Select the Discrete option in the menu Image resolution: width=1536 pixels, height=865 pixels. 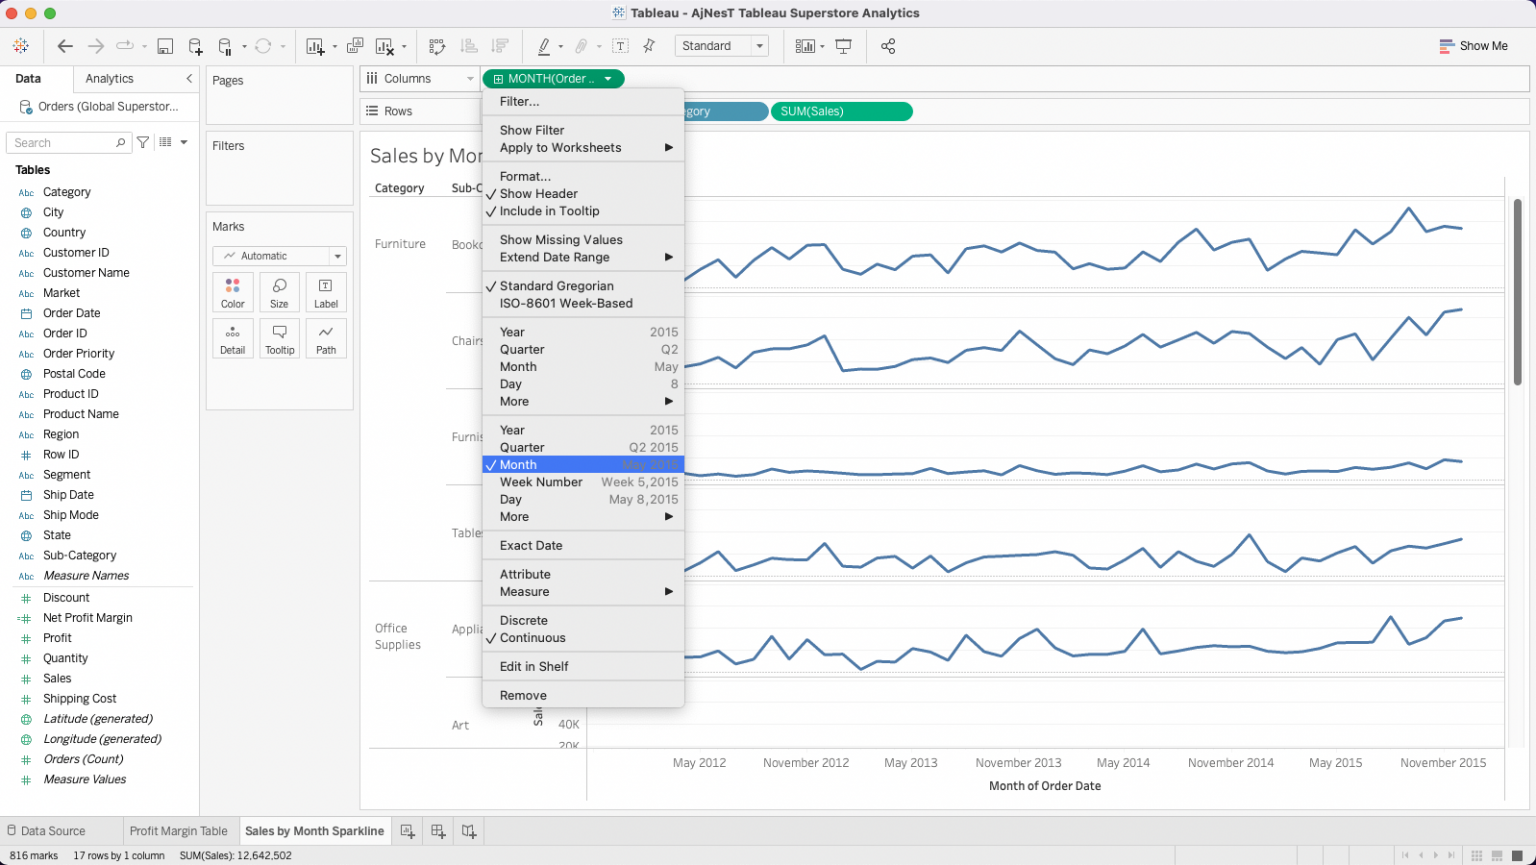point(523,620)
